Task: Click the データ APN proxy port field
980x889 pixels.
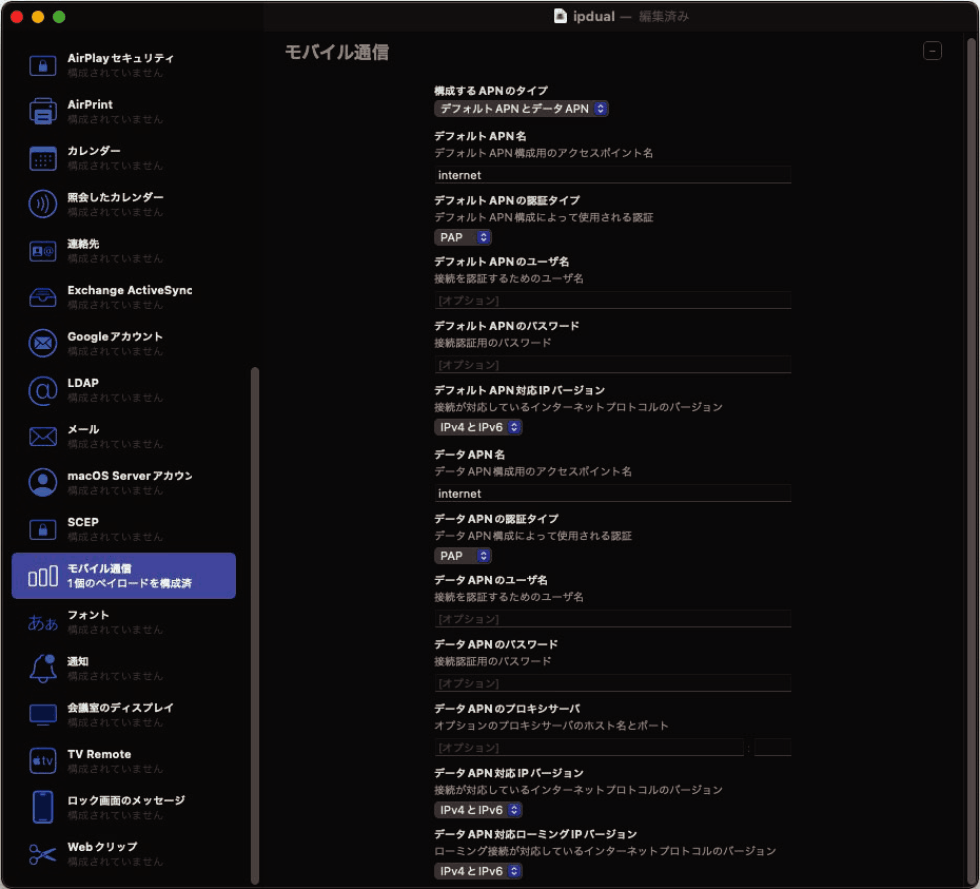Action: [x=772, y=748]
